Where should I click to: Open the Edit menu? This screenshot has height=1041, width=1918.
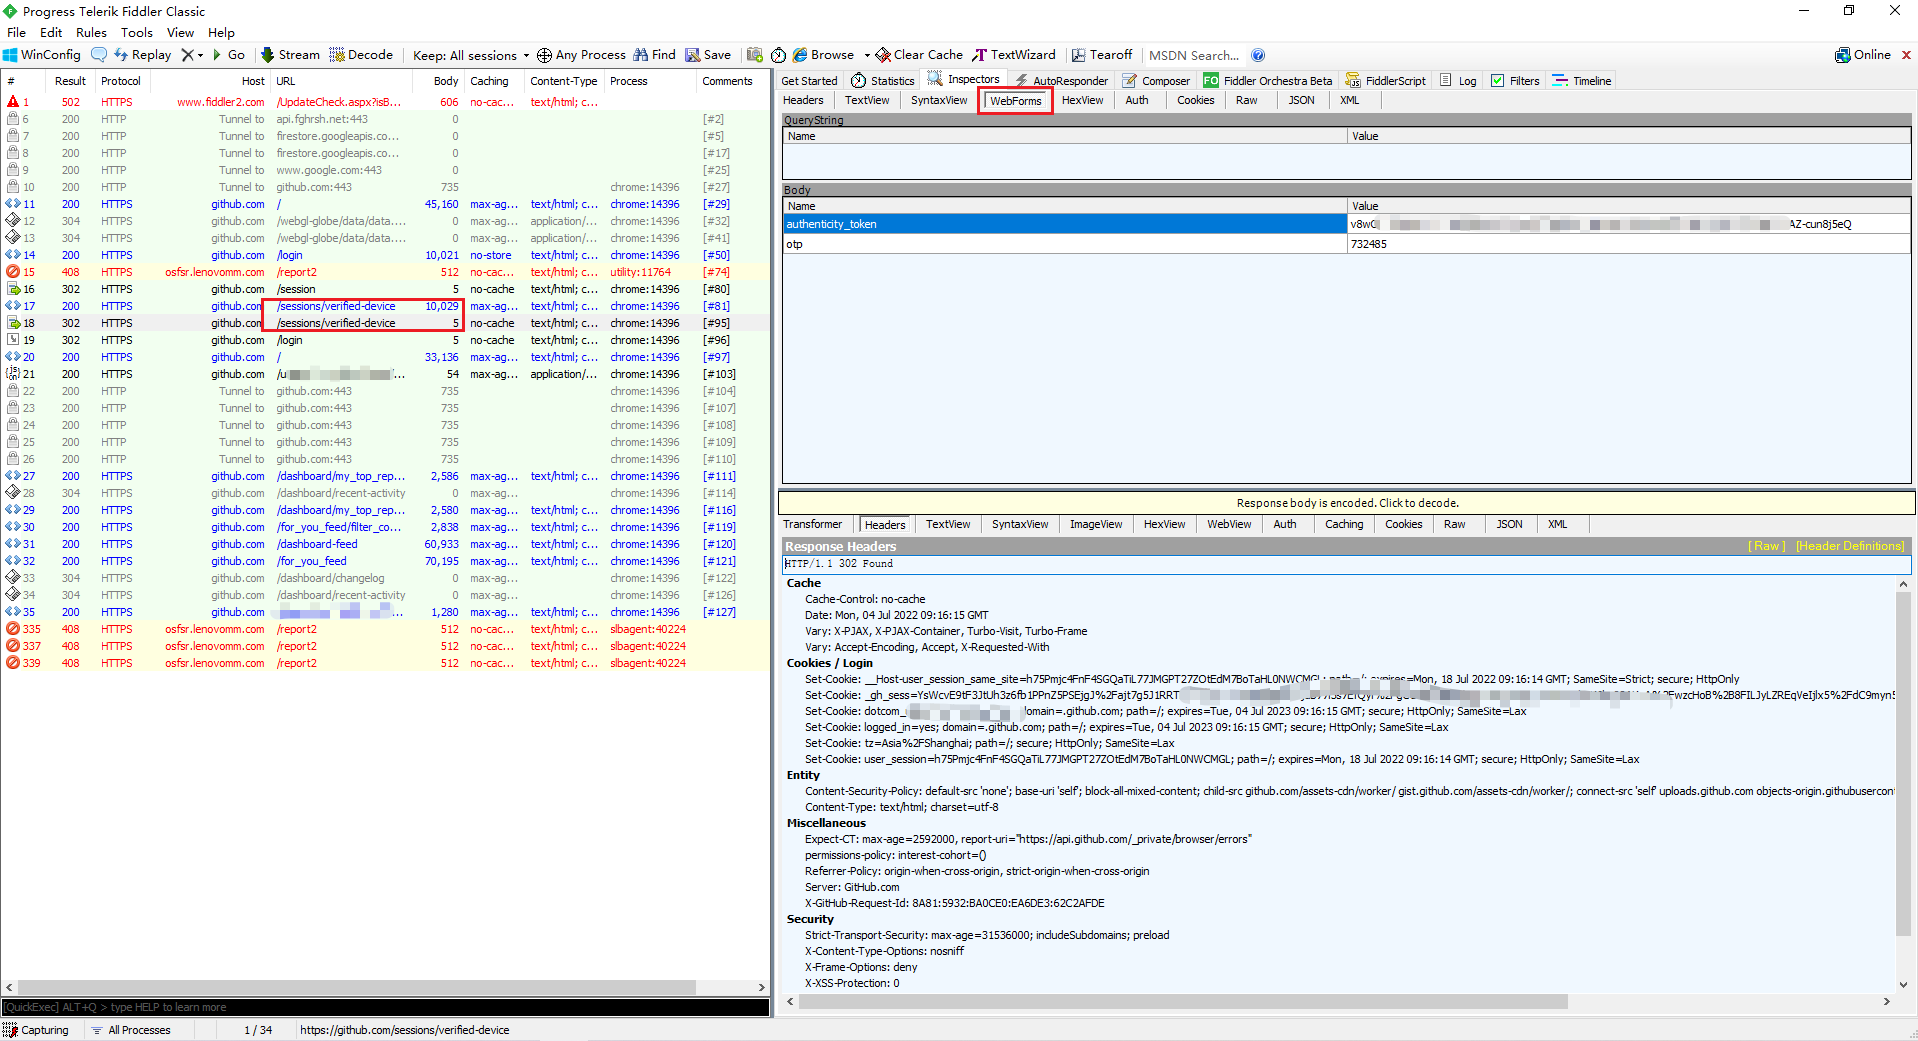tap(51, 32)
